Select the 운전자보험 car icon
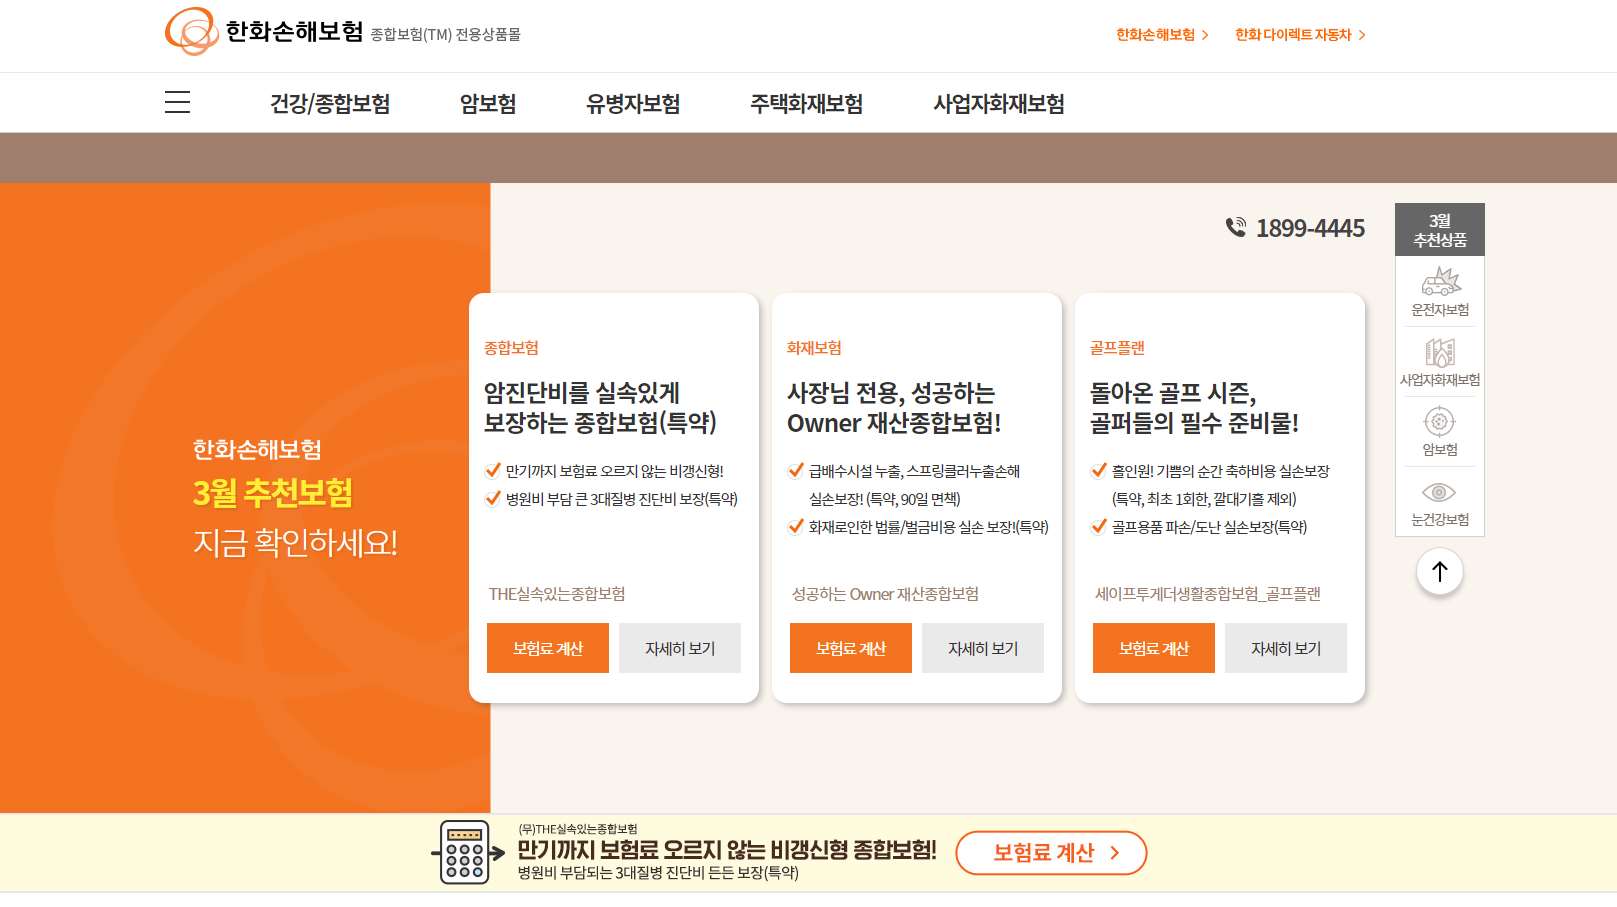The height and width of the screenshot is (907, 1617). (1440, 281)
